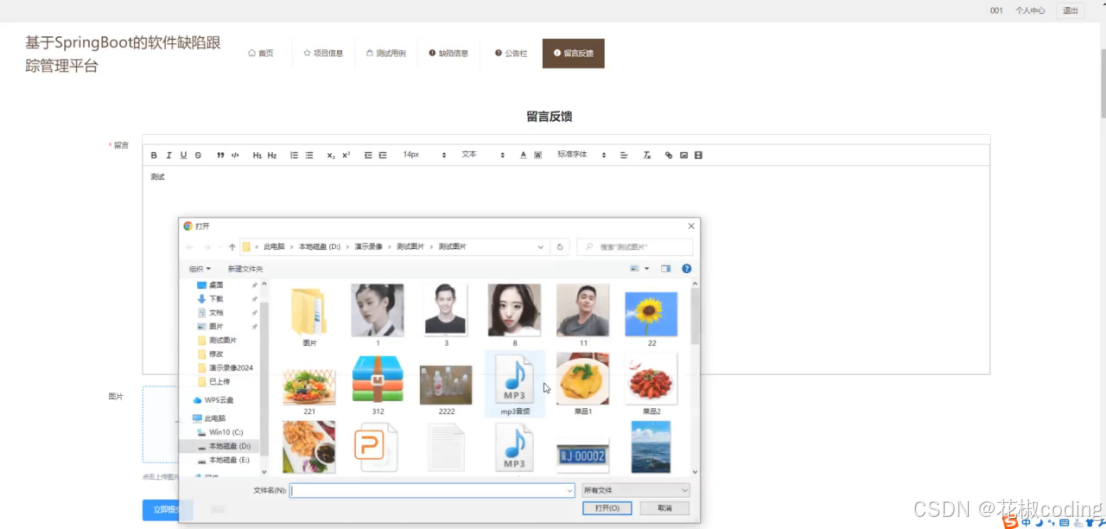Open the 缺陷信息 navigation tab
Viewport: 1106px width, 529px height.
[449, 54]
